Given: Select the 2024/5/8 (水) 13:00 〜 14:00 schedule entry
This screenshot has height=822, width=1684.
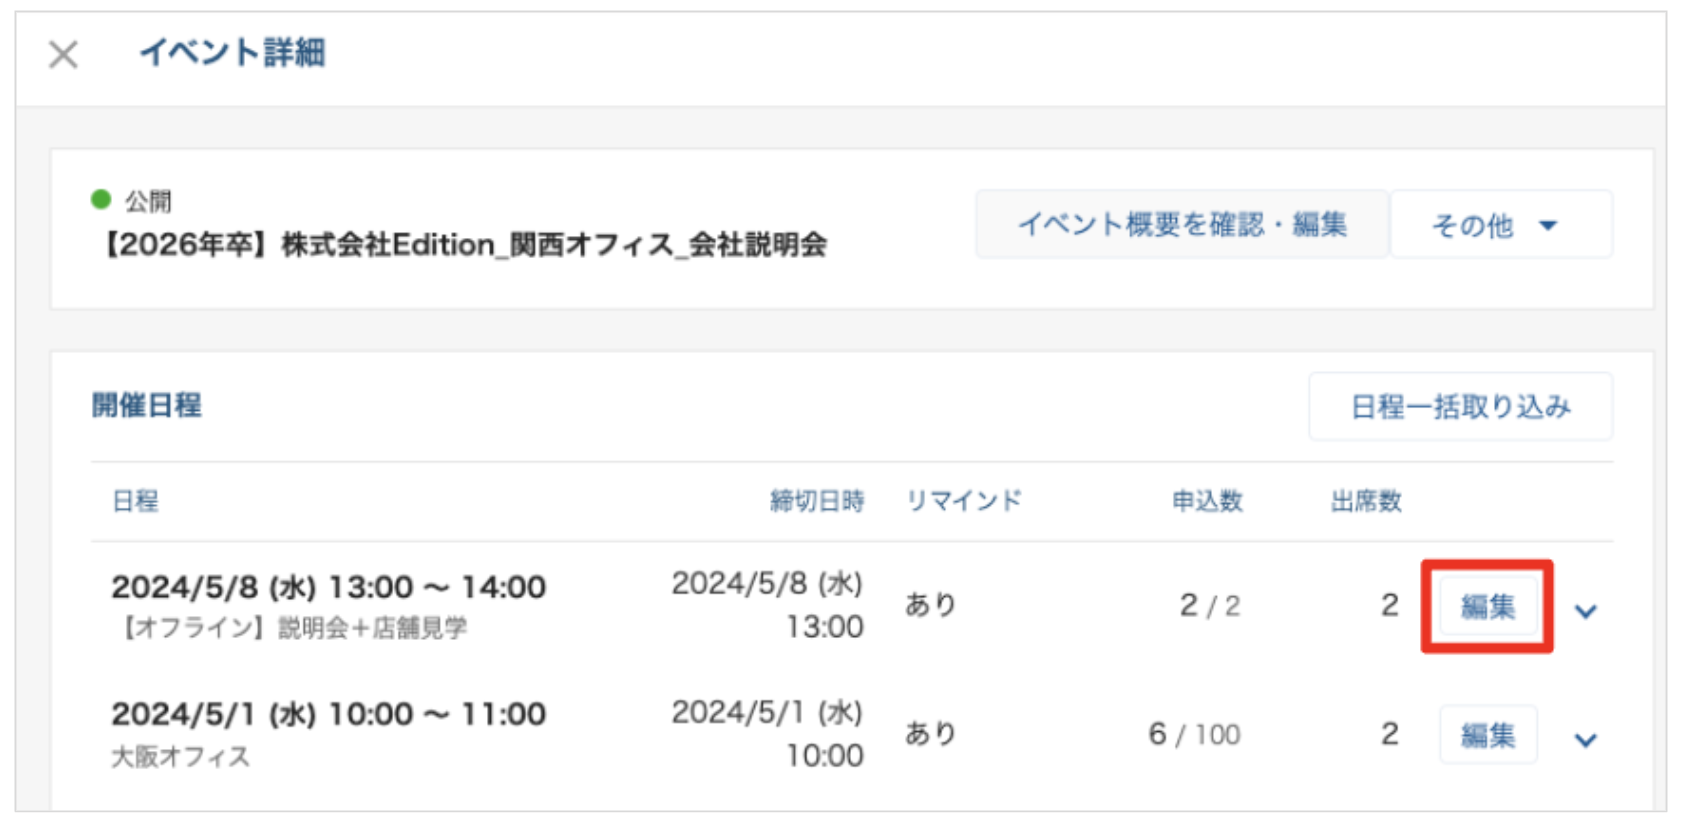Looking at the screenshot, I should [x=328, y=587].
